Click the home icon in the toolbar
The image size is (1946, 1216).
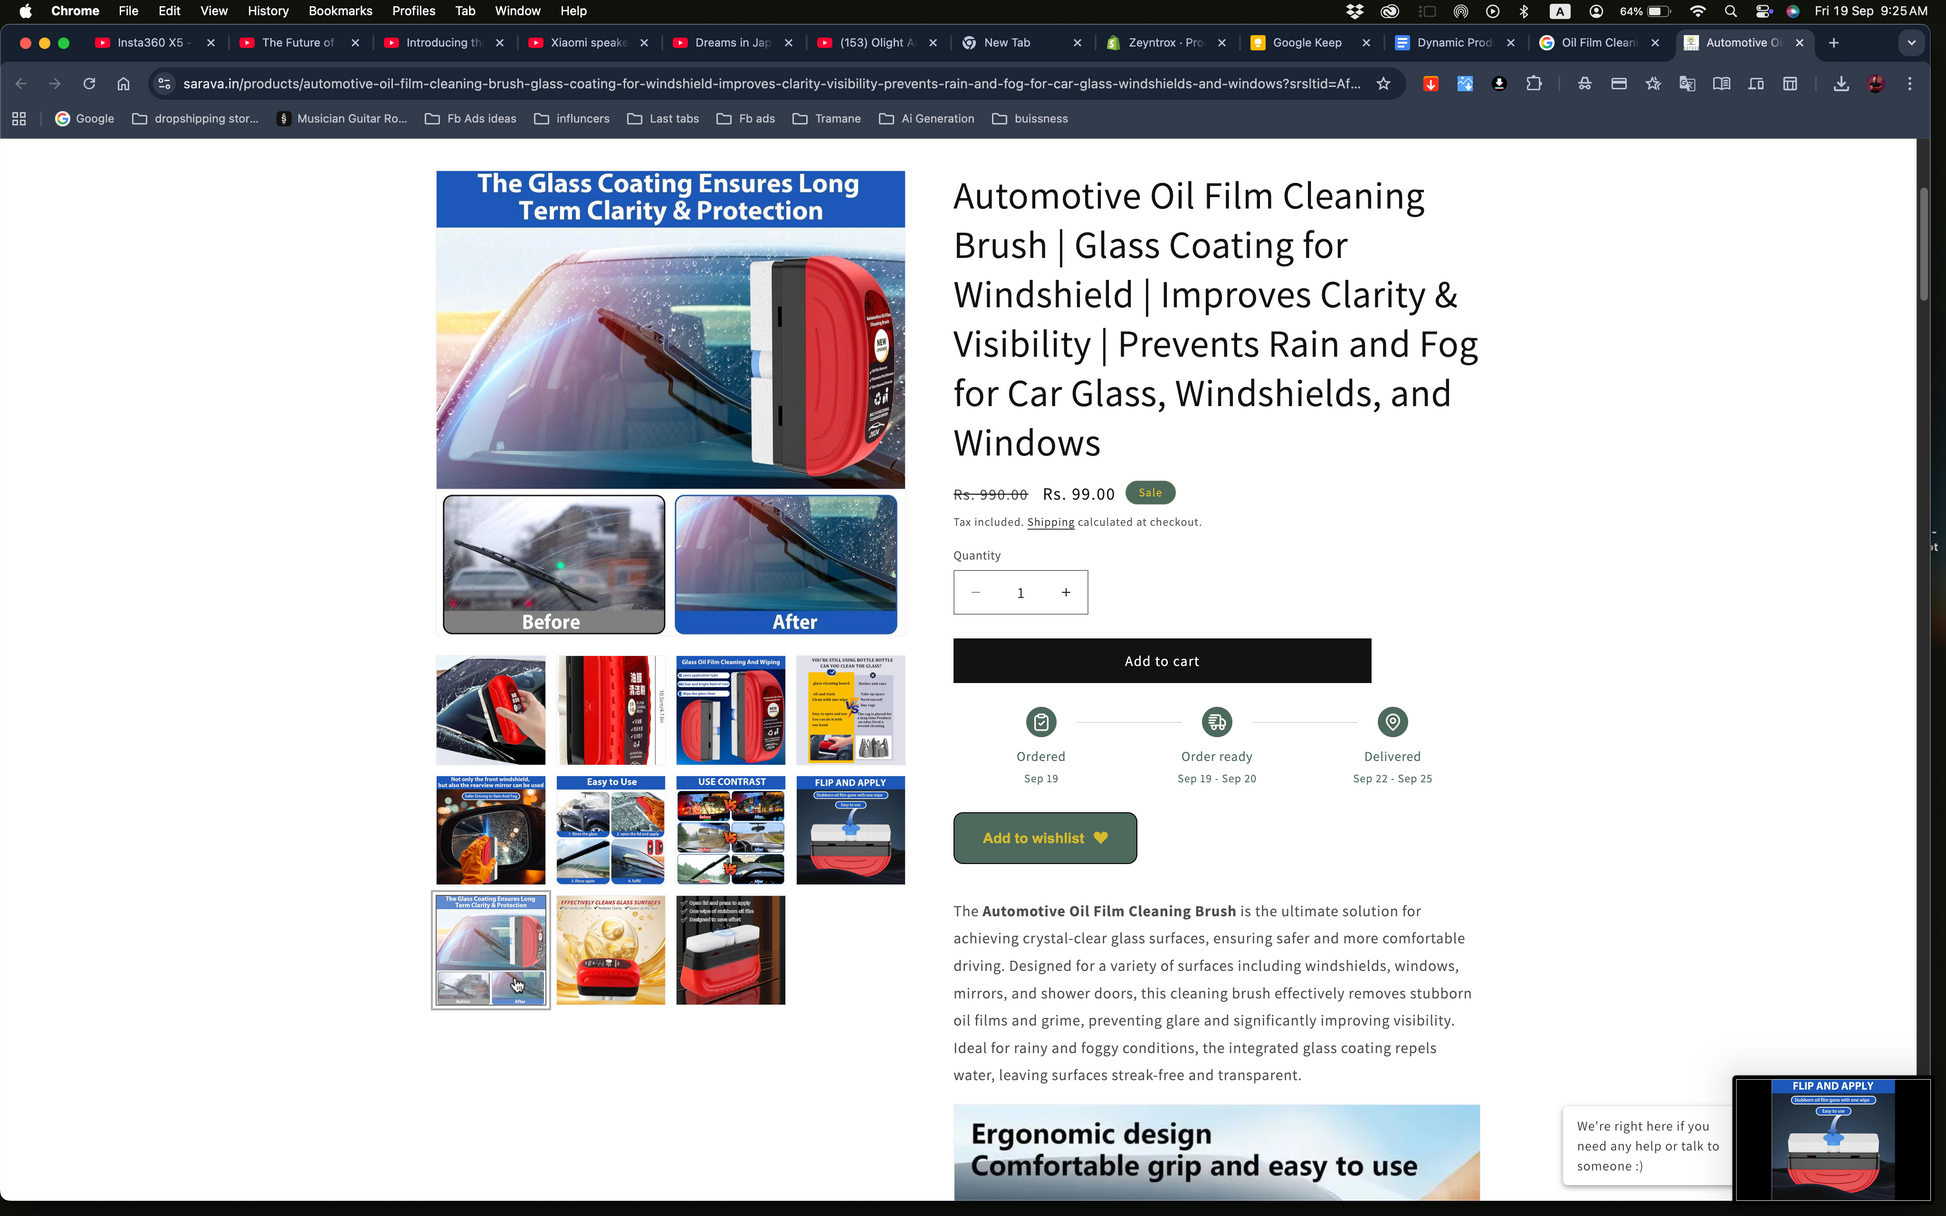[123, 84]
